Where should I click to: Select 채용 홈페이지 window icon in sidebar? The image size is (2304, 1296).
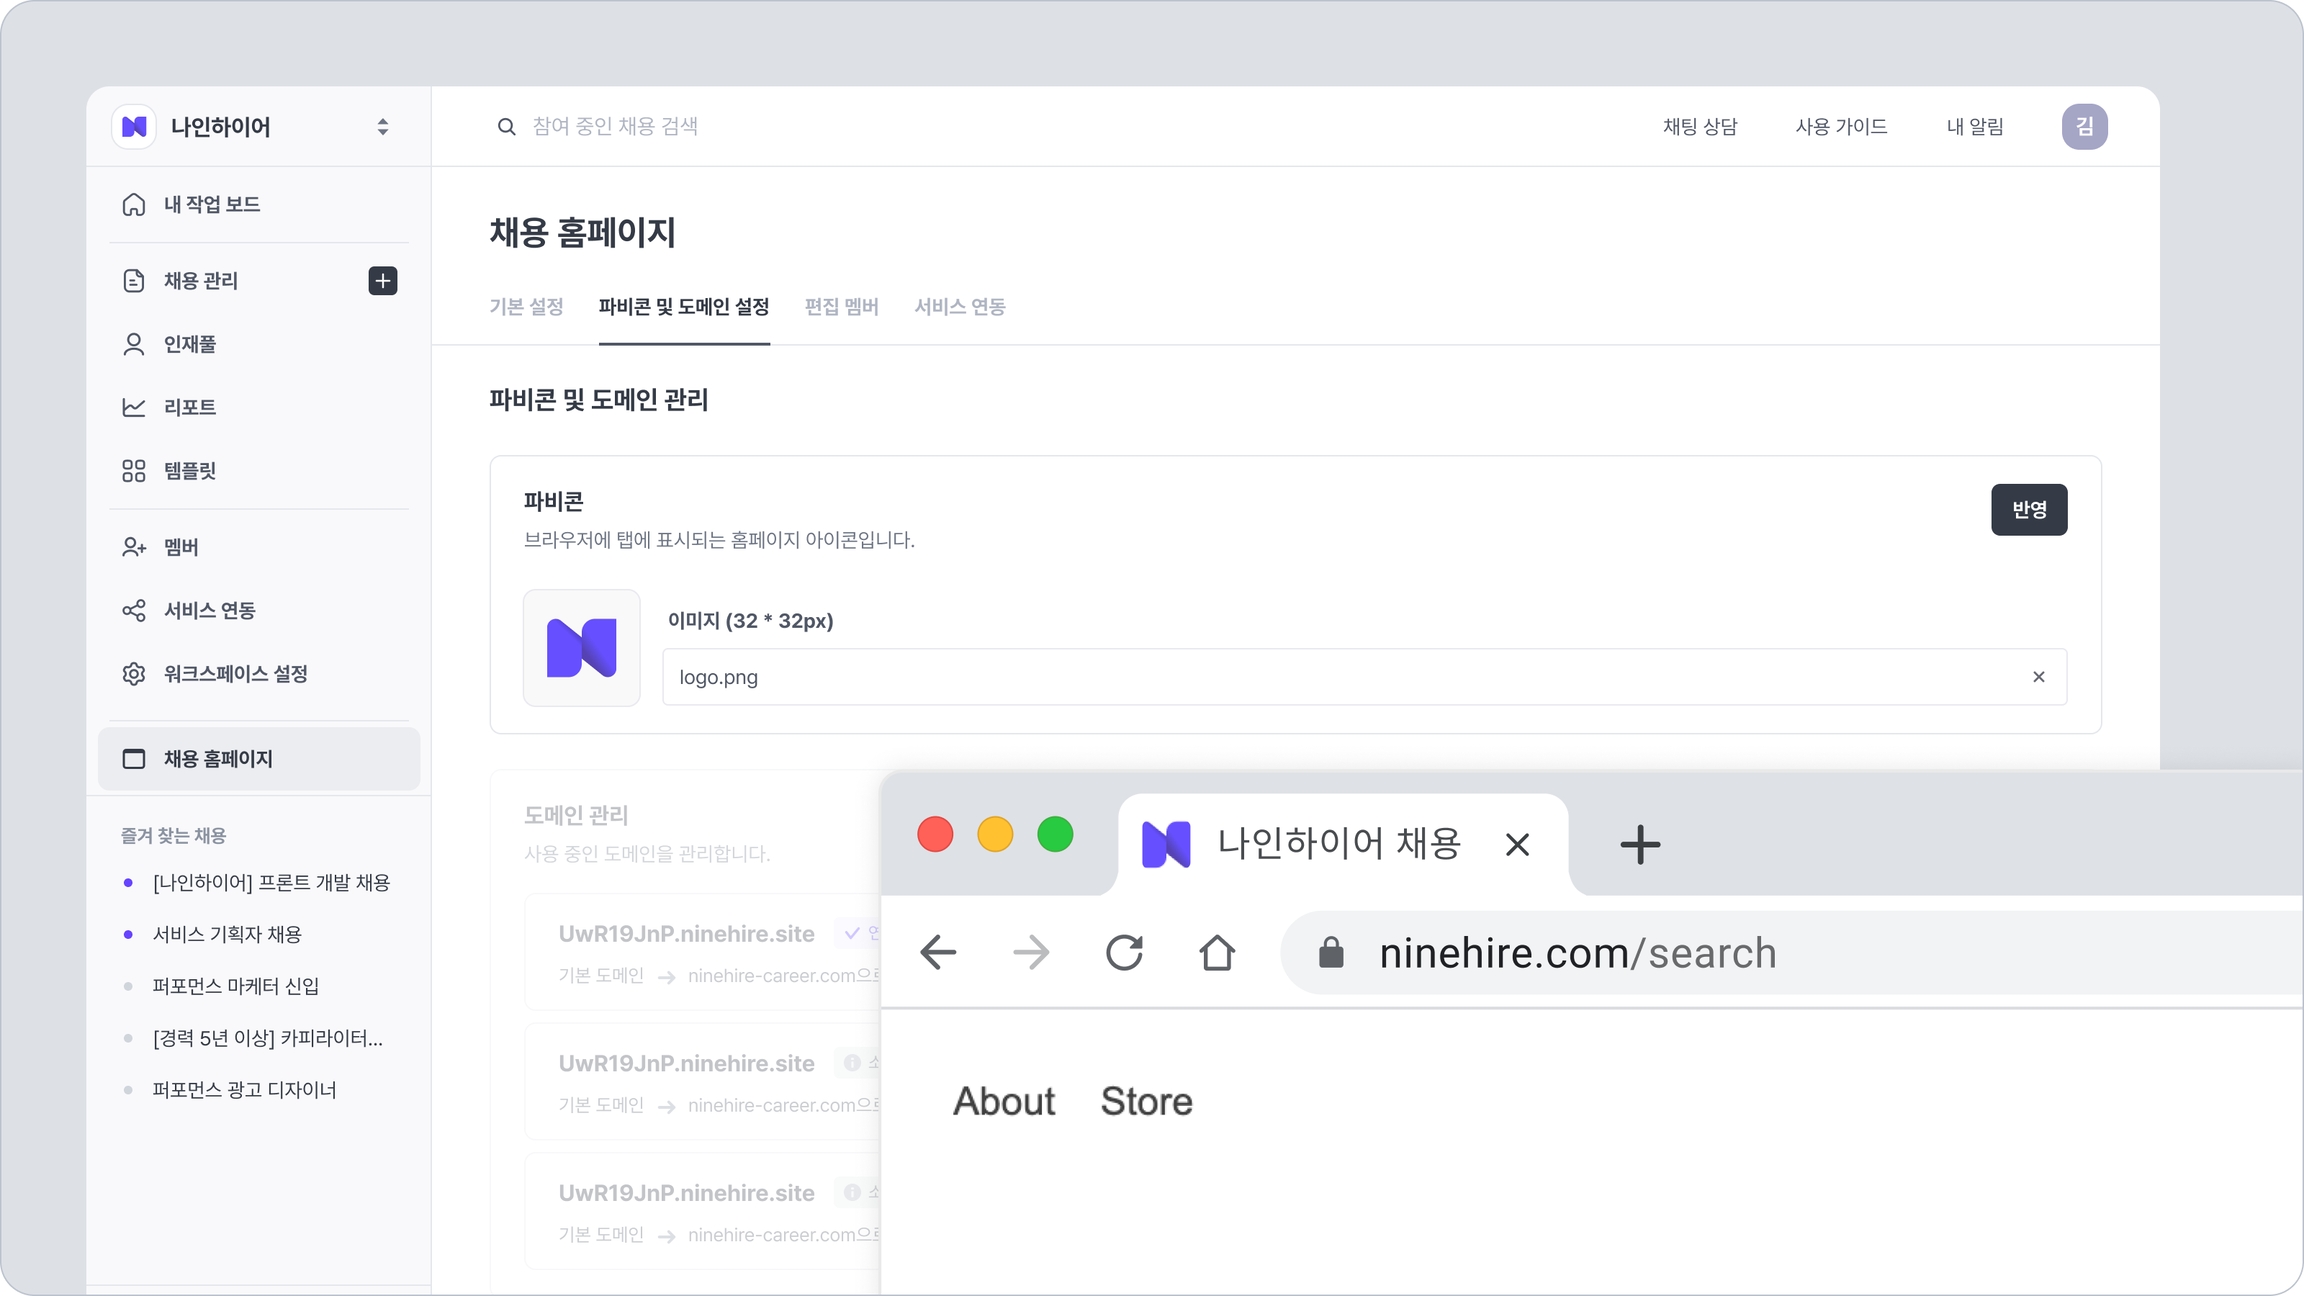(x=134, y=759)
